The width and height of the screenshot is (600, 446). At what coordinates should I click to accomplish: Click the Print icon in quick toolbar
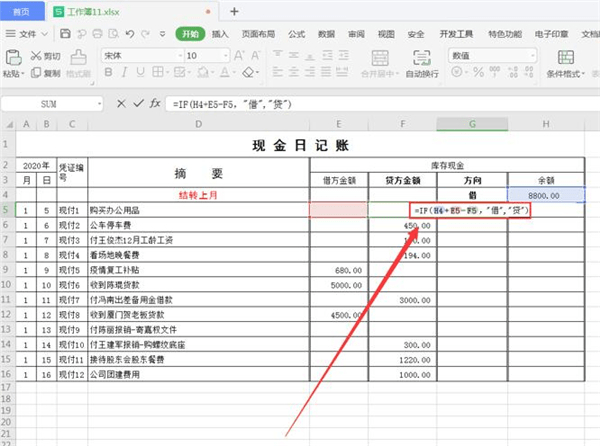pyautogui.click(x=98, y=34)
